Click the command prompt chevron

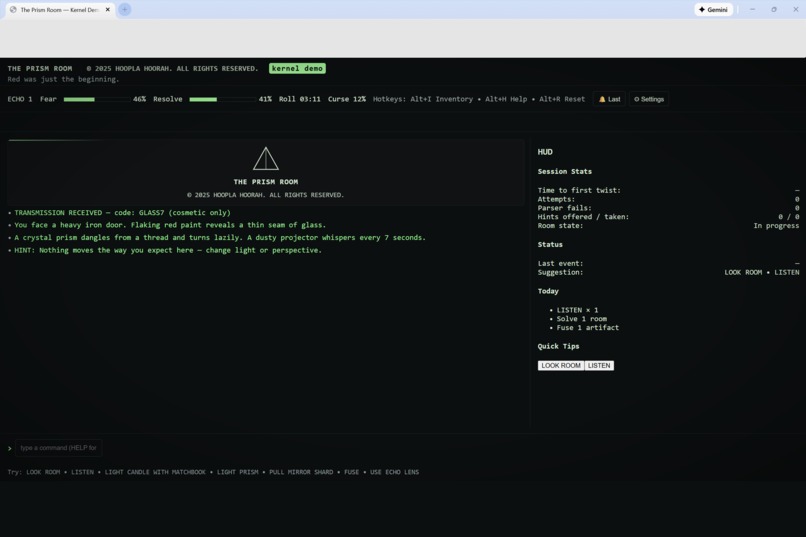(9, 448)
